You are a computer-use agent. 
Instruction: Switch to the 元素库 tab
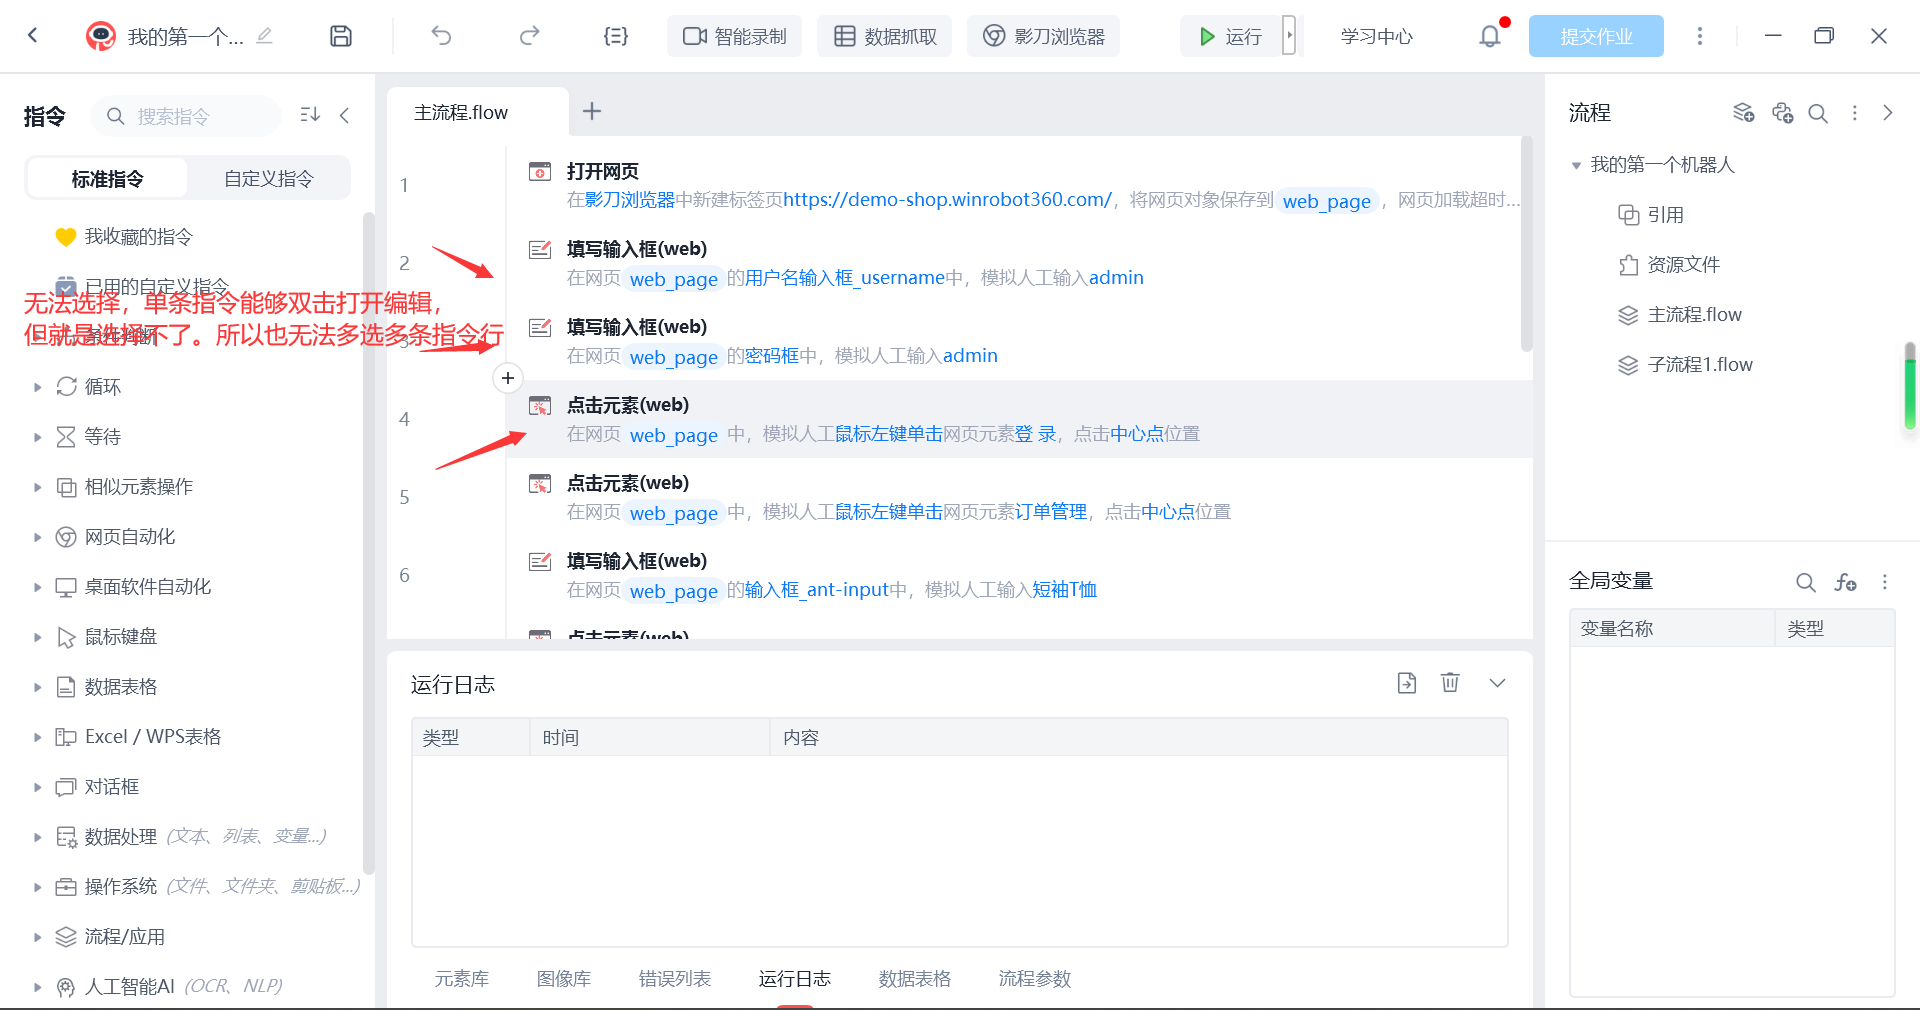(461, 978)
